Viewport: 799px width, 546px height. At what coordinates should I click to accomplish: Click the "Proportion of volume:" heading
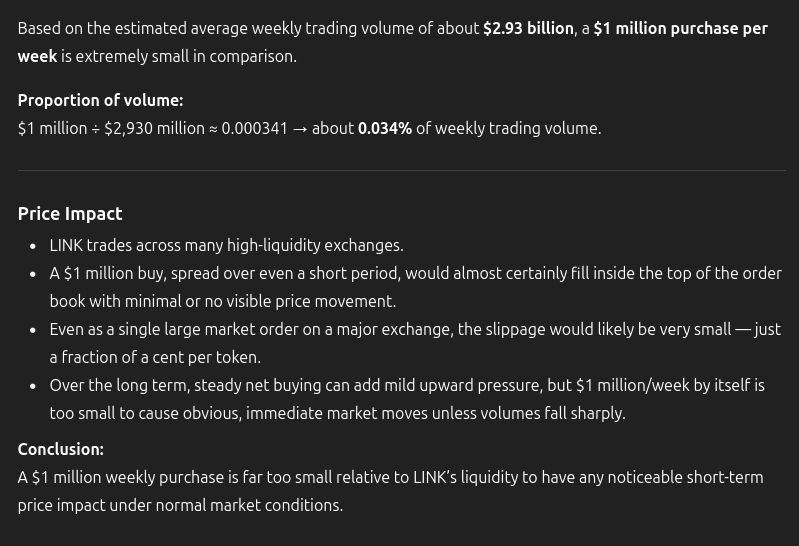point(100,100)
